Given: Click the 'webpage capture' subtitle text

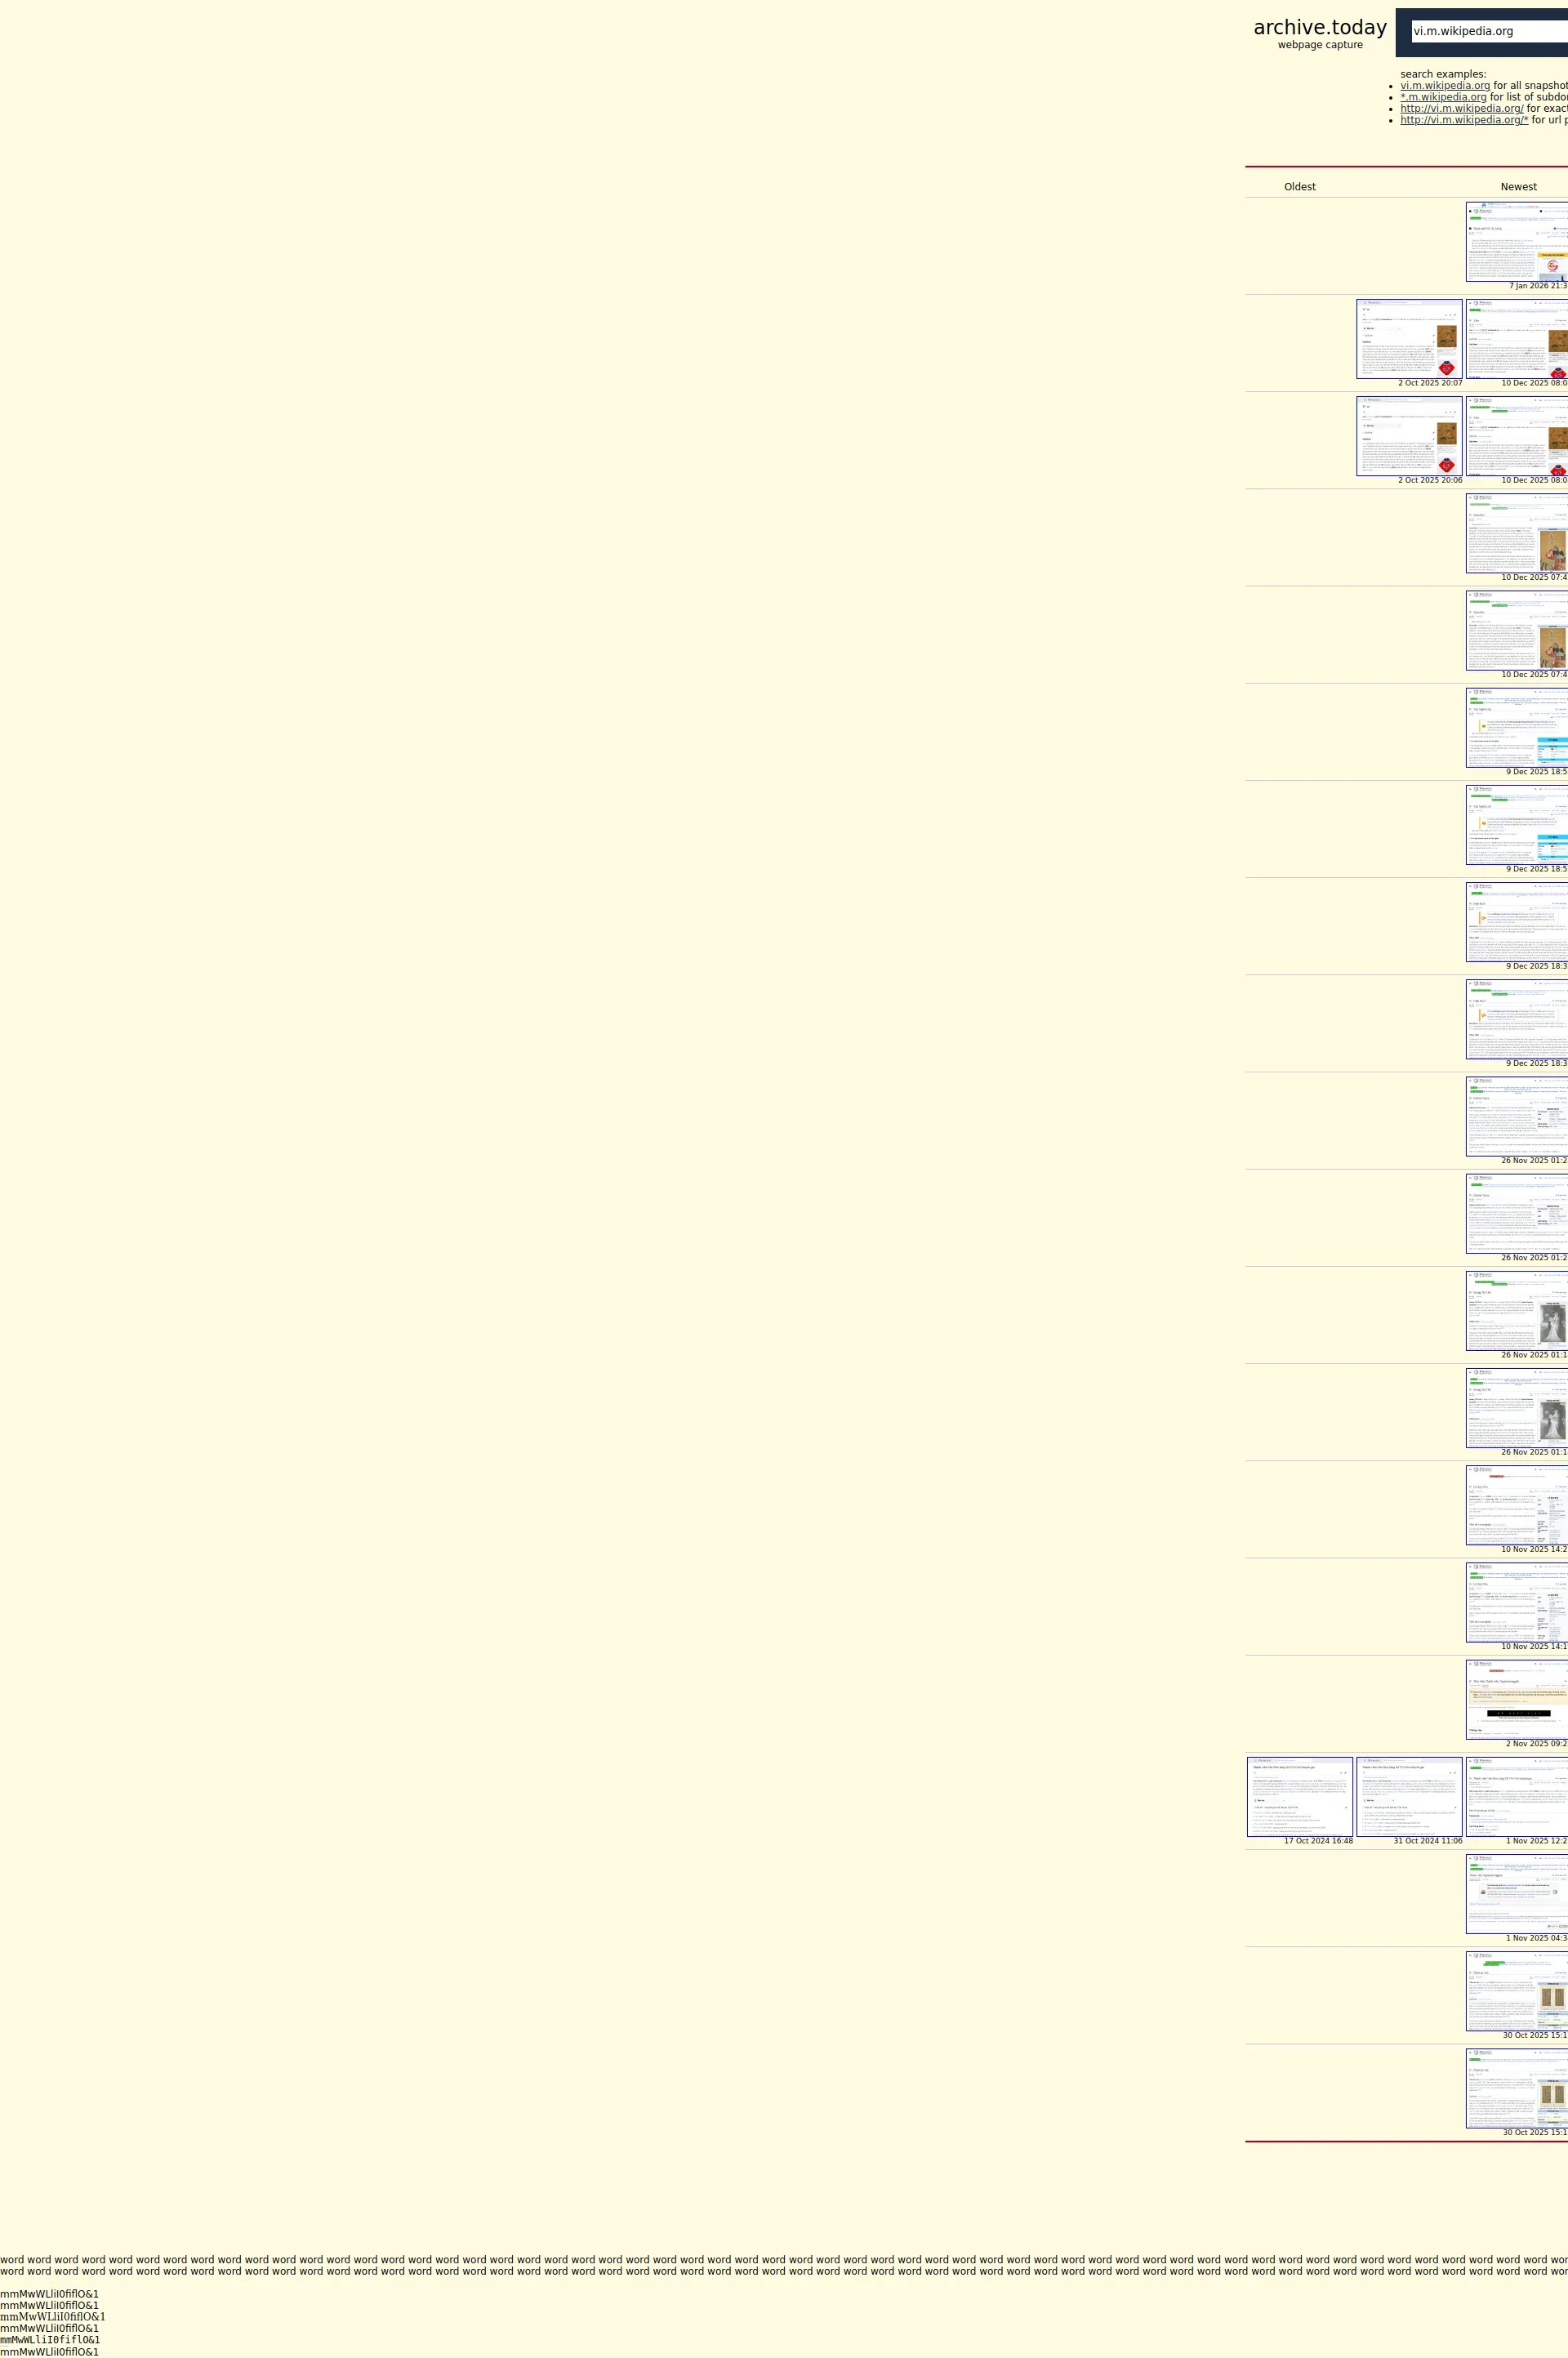Looking at the screenshot, I should pos(1319,45).
